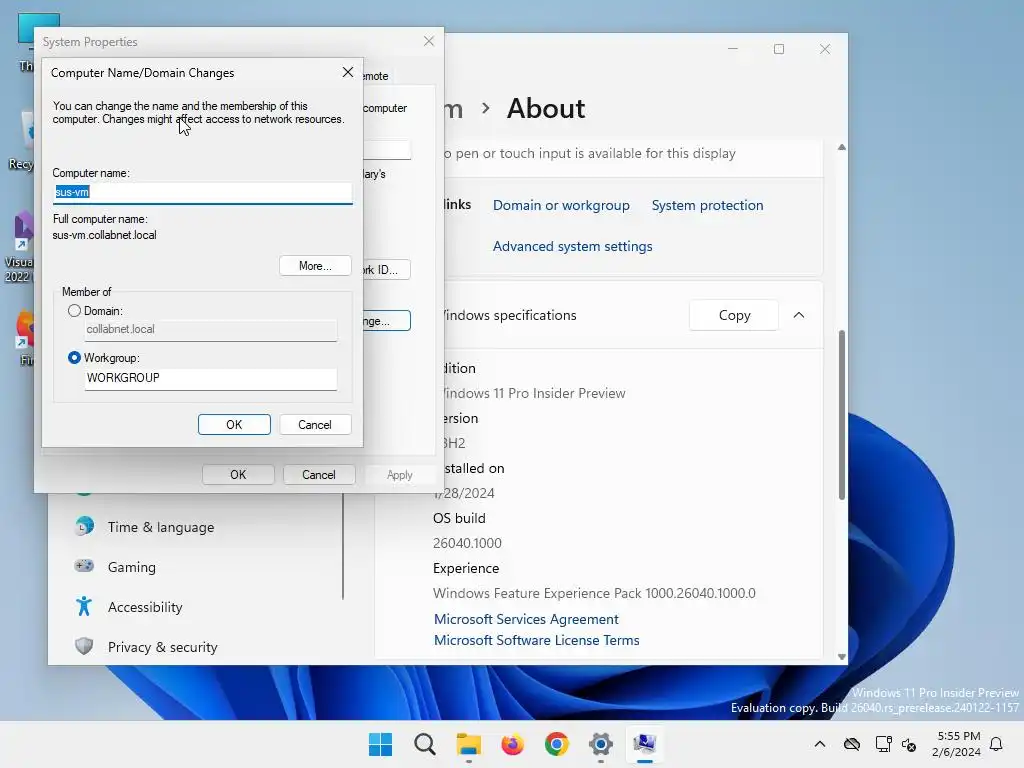Click the Gaming controller icon
The height and width of the screenshot is (768, 1024).
(84, 566)
